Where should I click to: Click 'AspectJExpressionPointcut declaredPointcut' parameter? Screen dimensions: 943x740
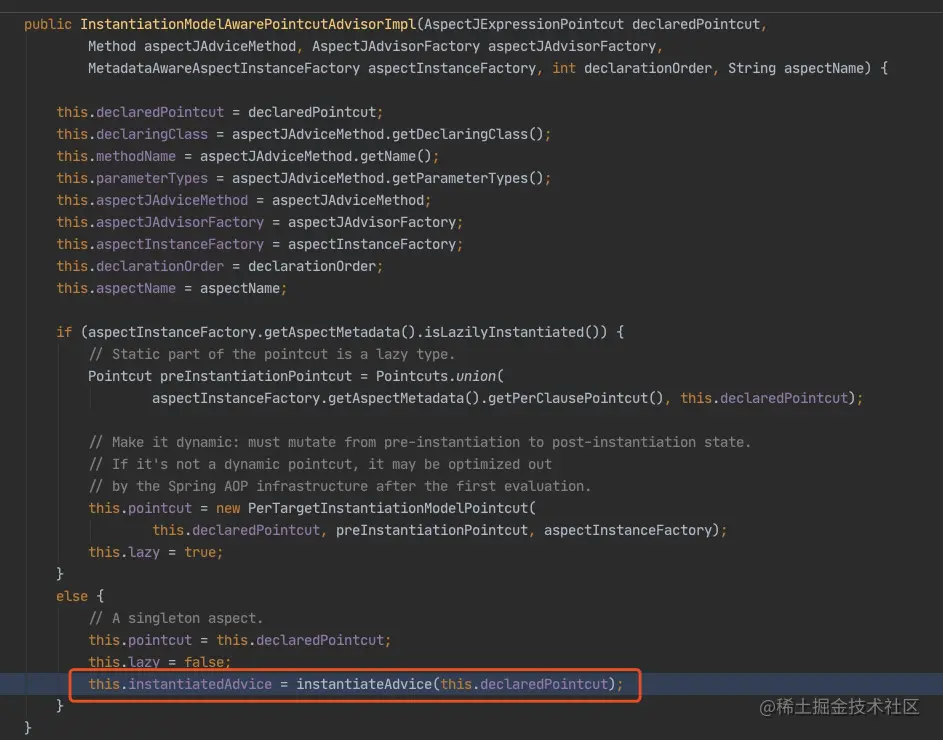point(592,25)
